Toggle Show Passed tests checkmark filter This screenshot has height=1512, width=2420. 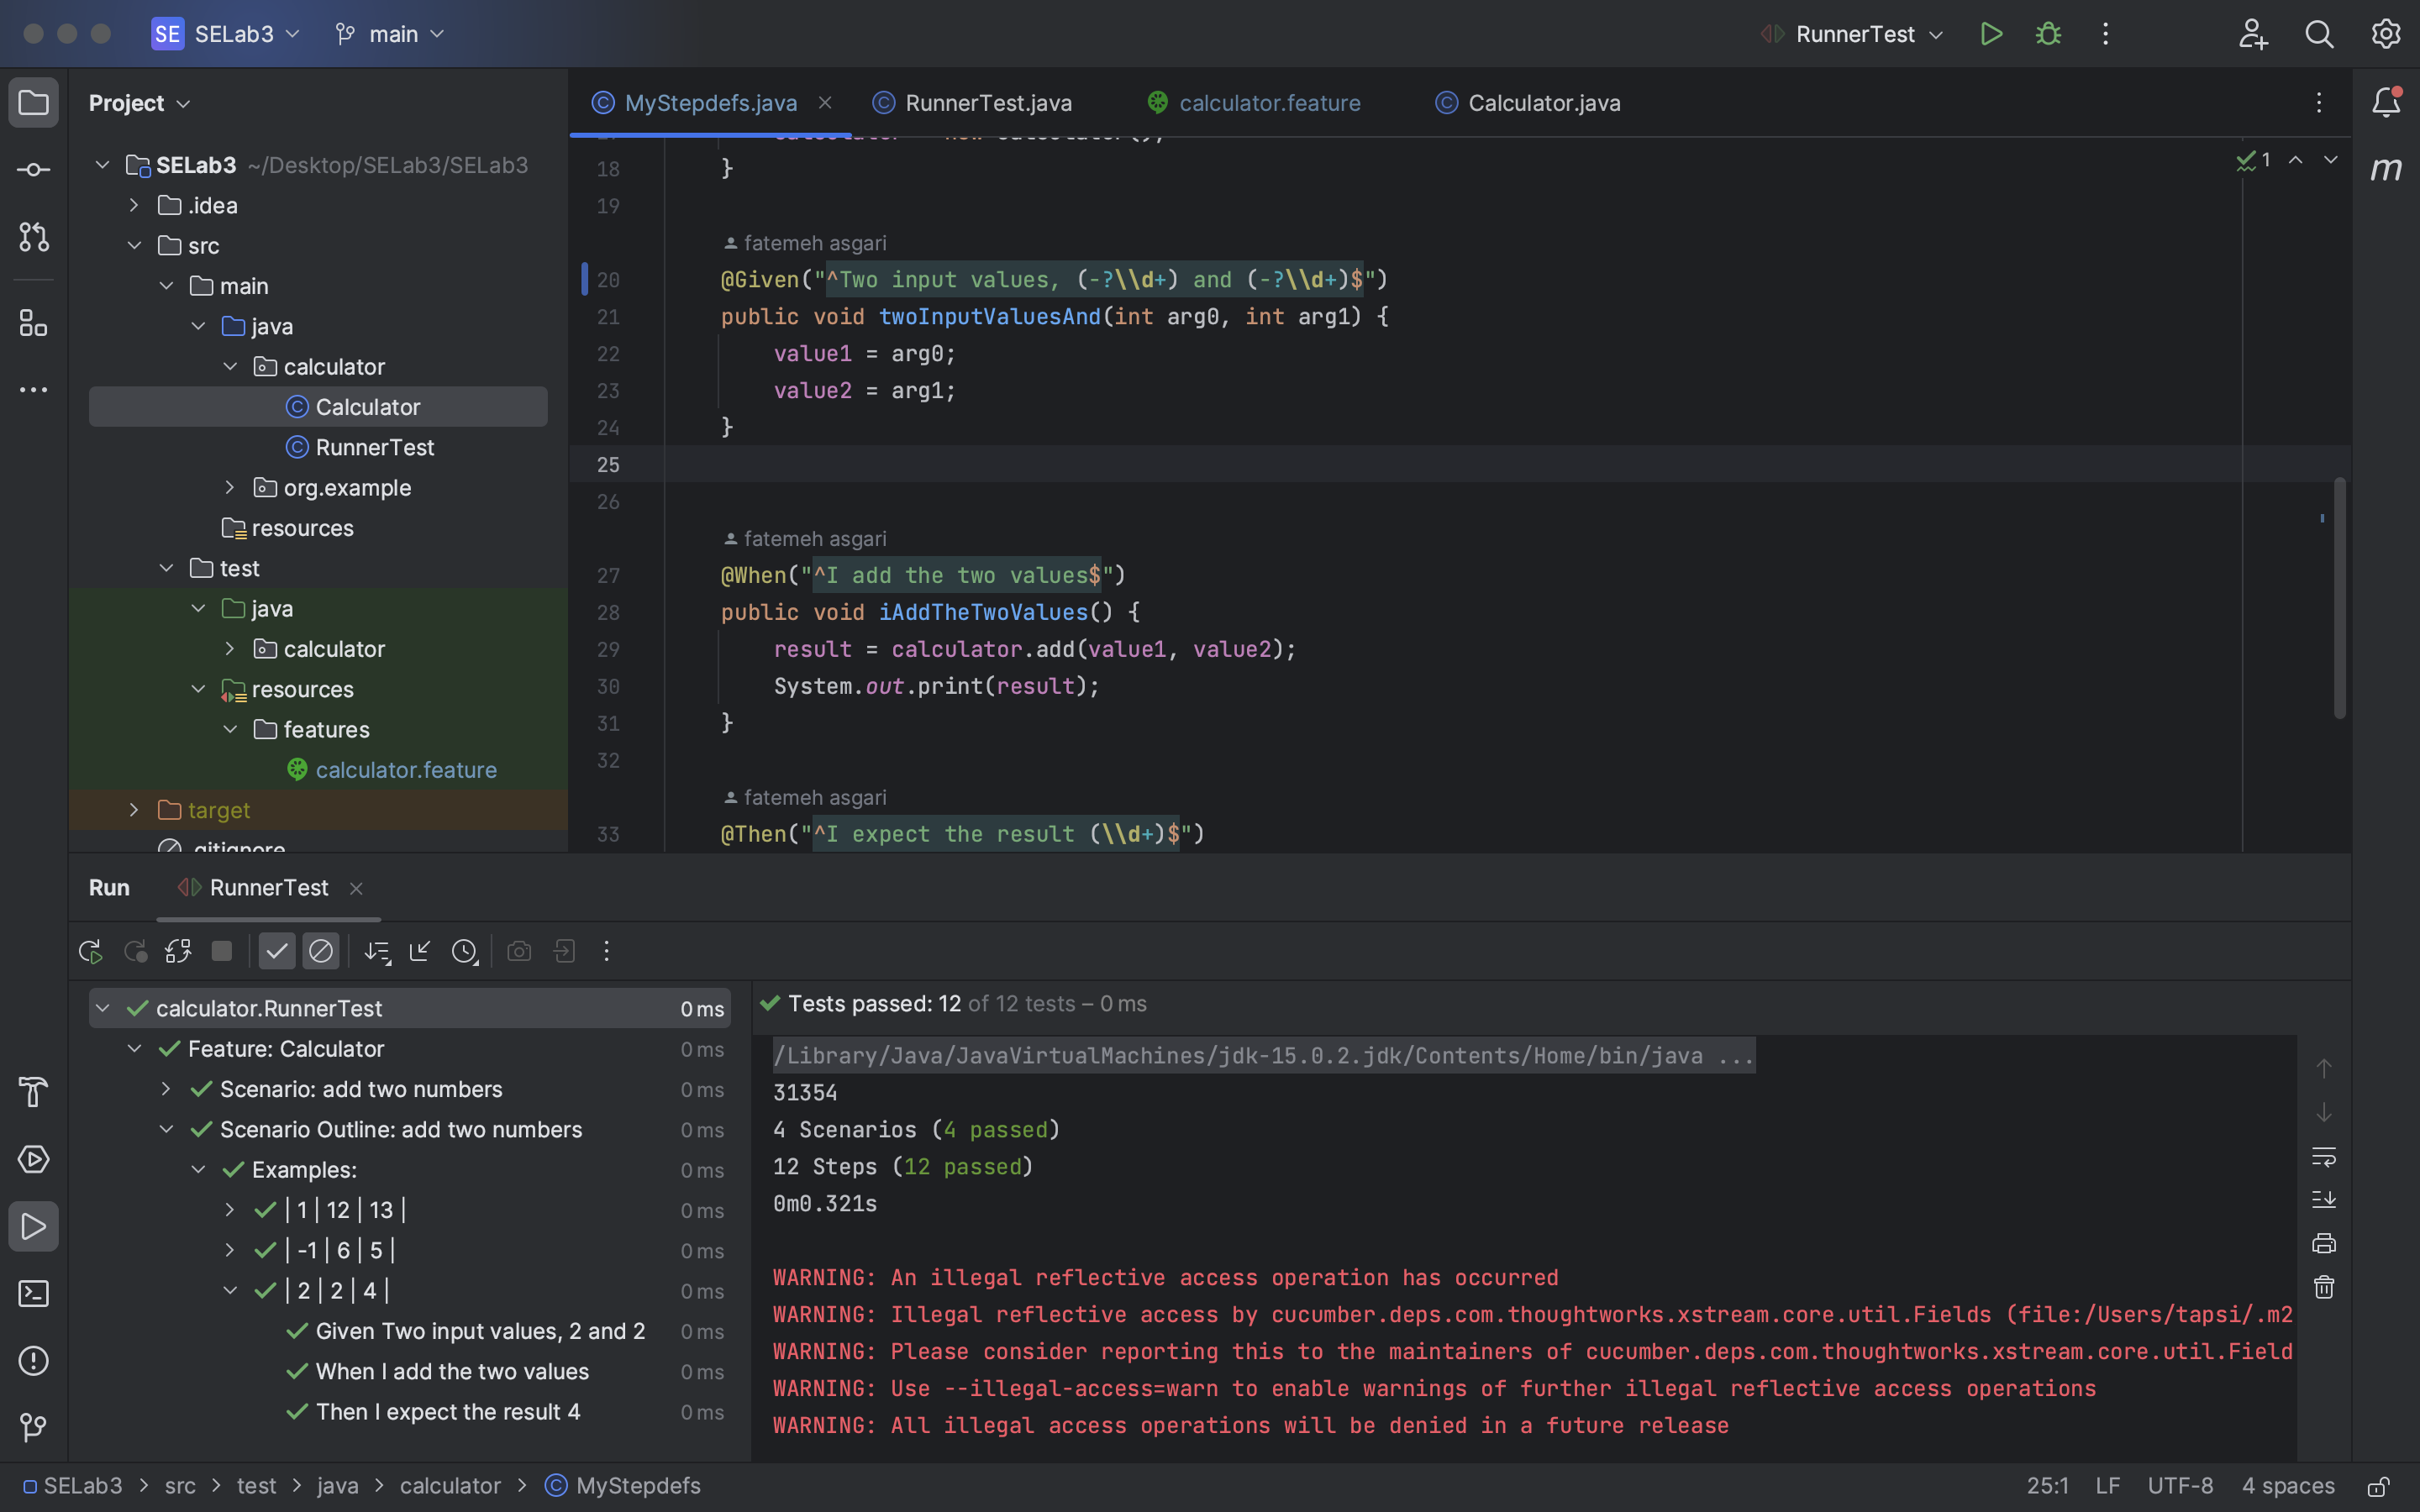[x=277, y=951]
